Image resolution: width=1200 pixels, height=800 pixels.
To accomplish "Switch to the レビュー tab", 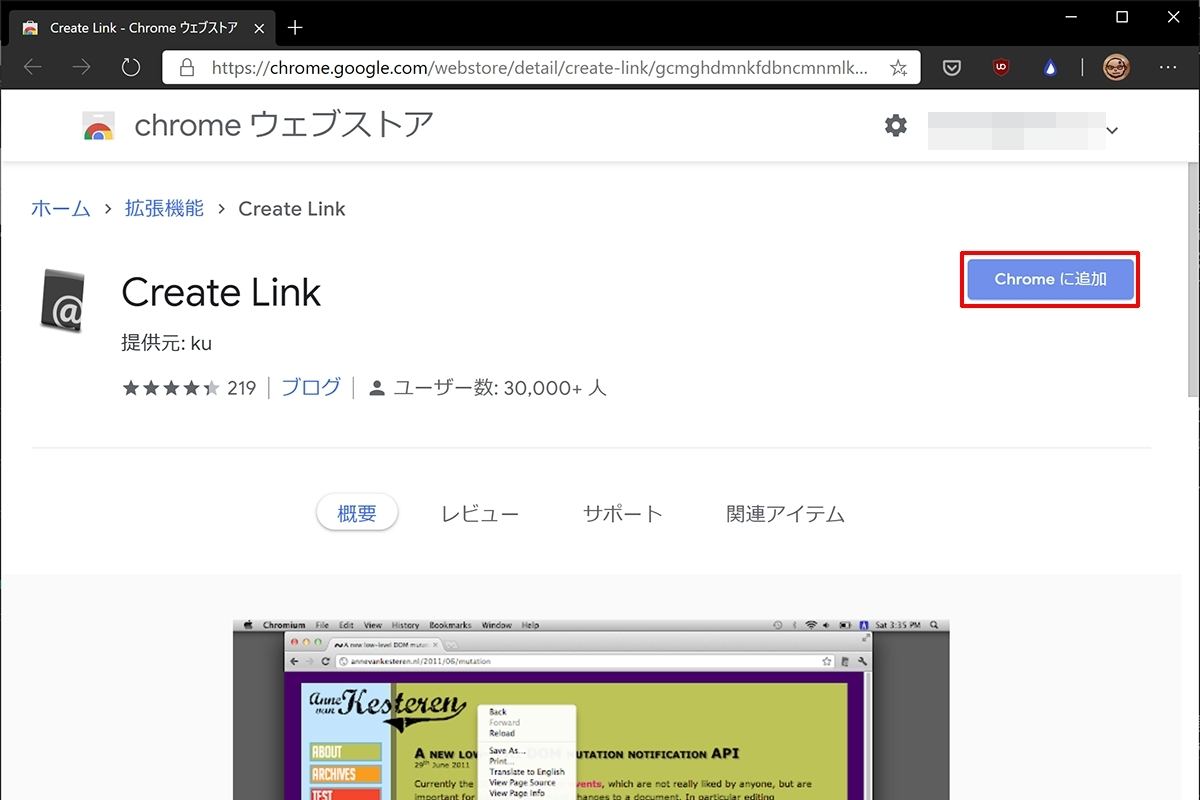I will tap(480, 514).
